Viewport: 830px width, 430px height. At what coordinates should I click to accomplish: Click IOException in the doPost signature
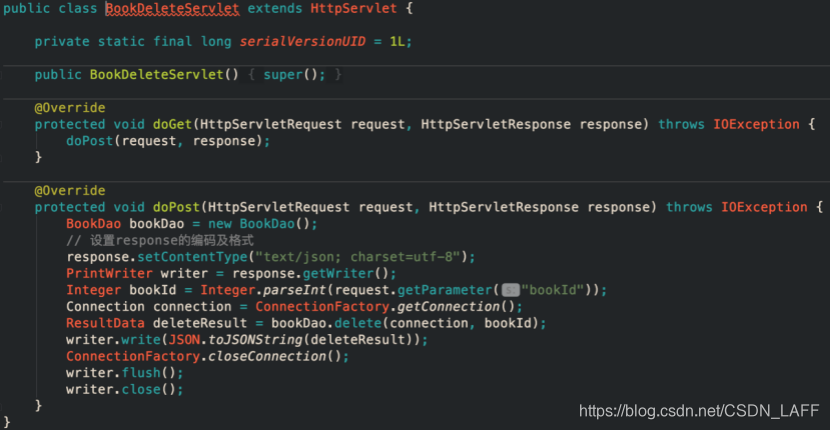(x=764, y=207)
